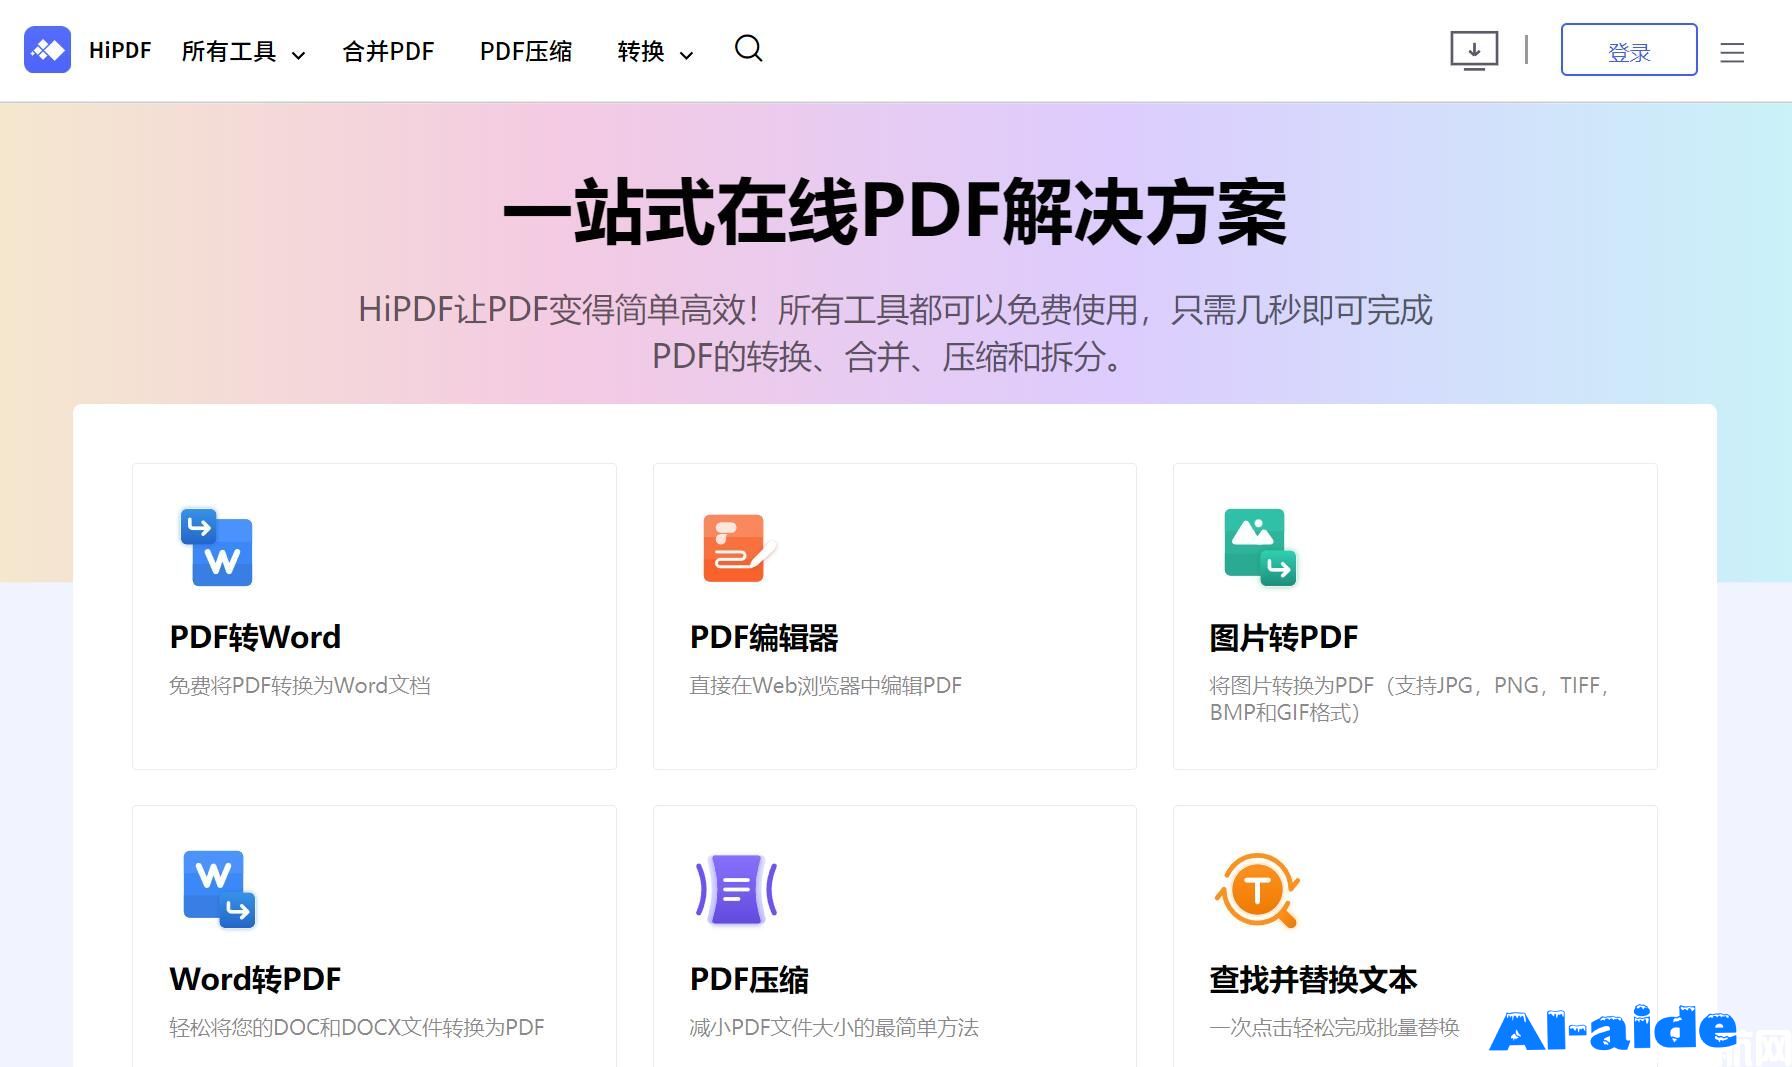Expand the 转换 dropdown menu

click(x=655, y=52)
